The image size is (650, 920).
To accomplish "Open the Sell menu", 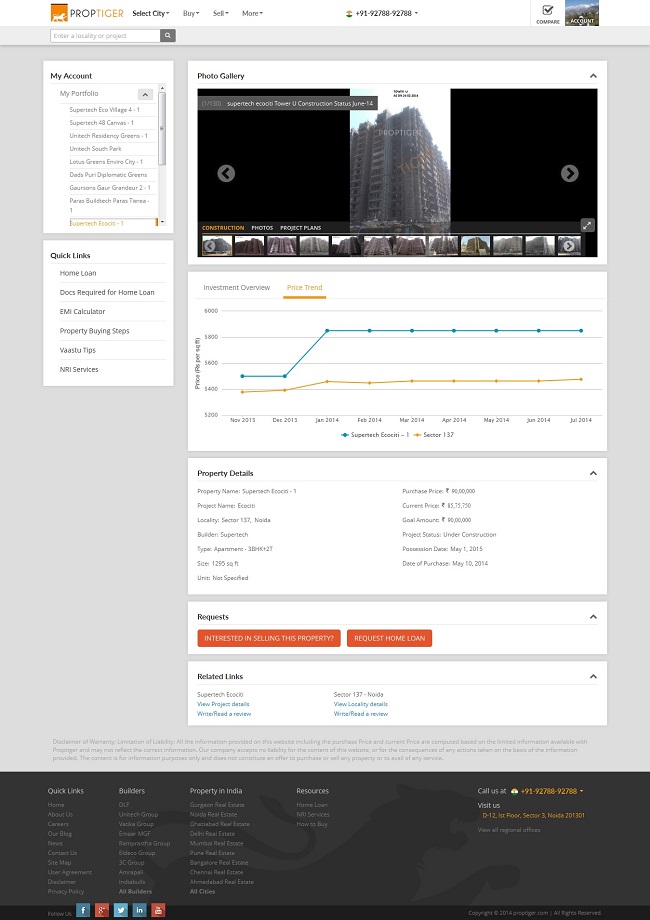I will (x=221, y=13).
